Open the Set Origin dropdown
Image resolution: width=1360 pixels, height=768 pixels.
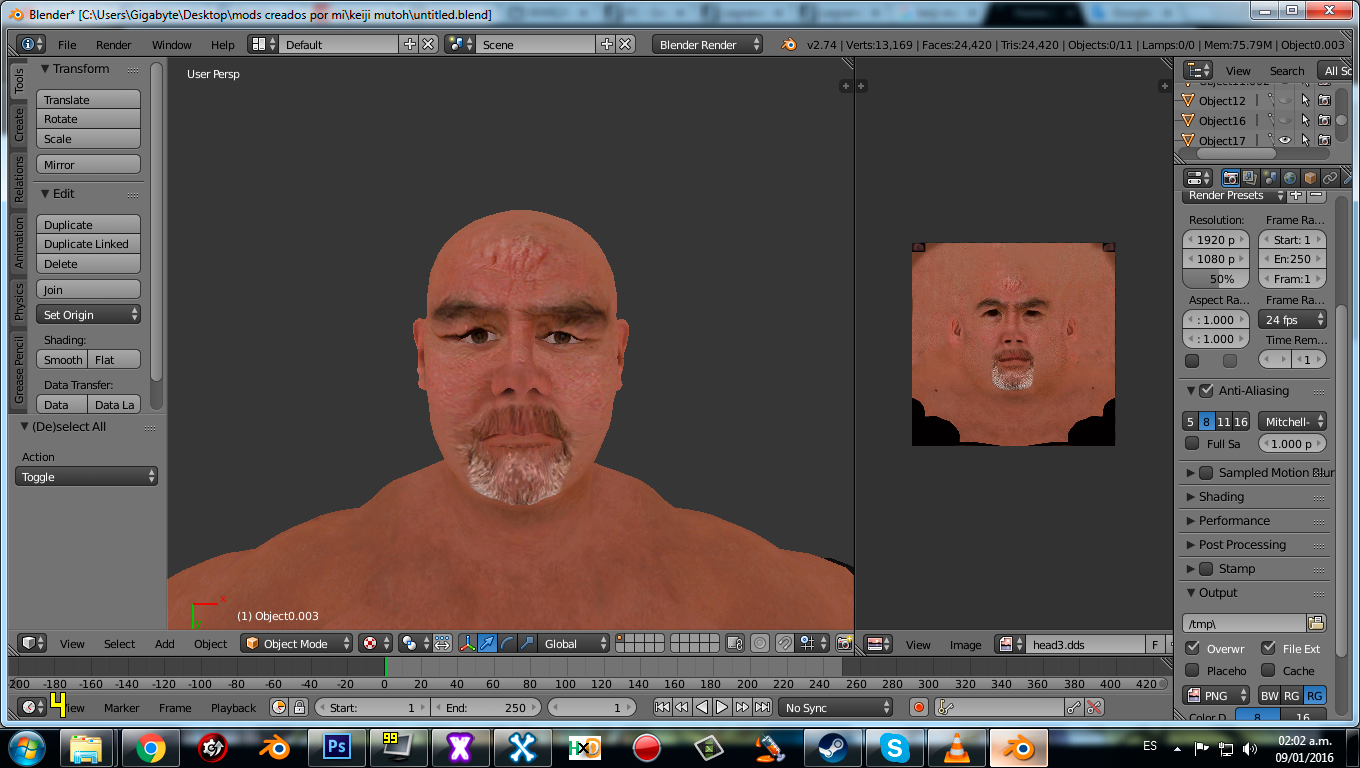point(89,314)
